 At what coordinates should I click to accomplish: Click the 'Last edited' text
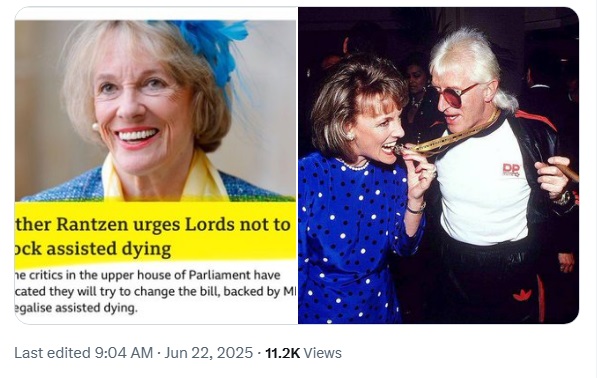coord(52,353)
